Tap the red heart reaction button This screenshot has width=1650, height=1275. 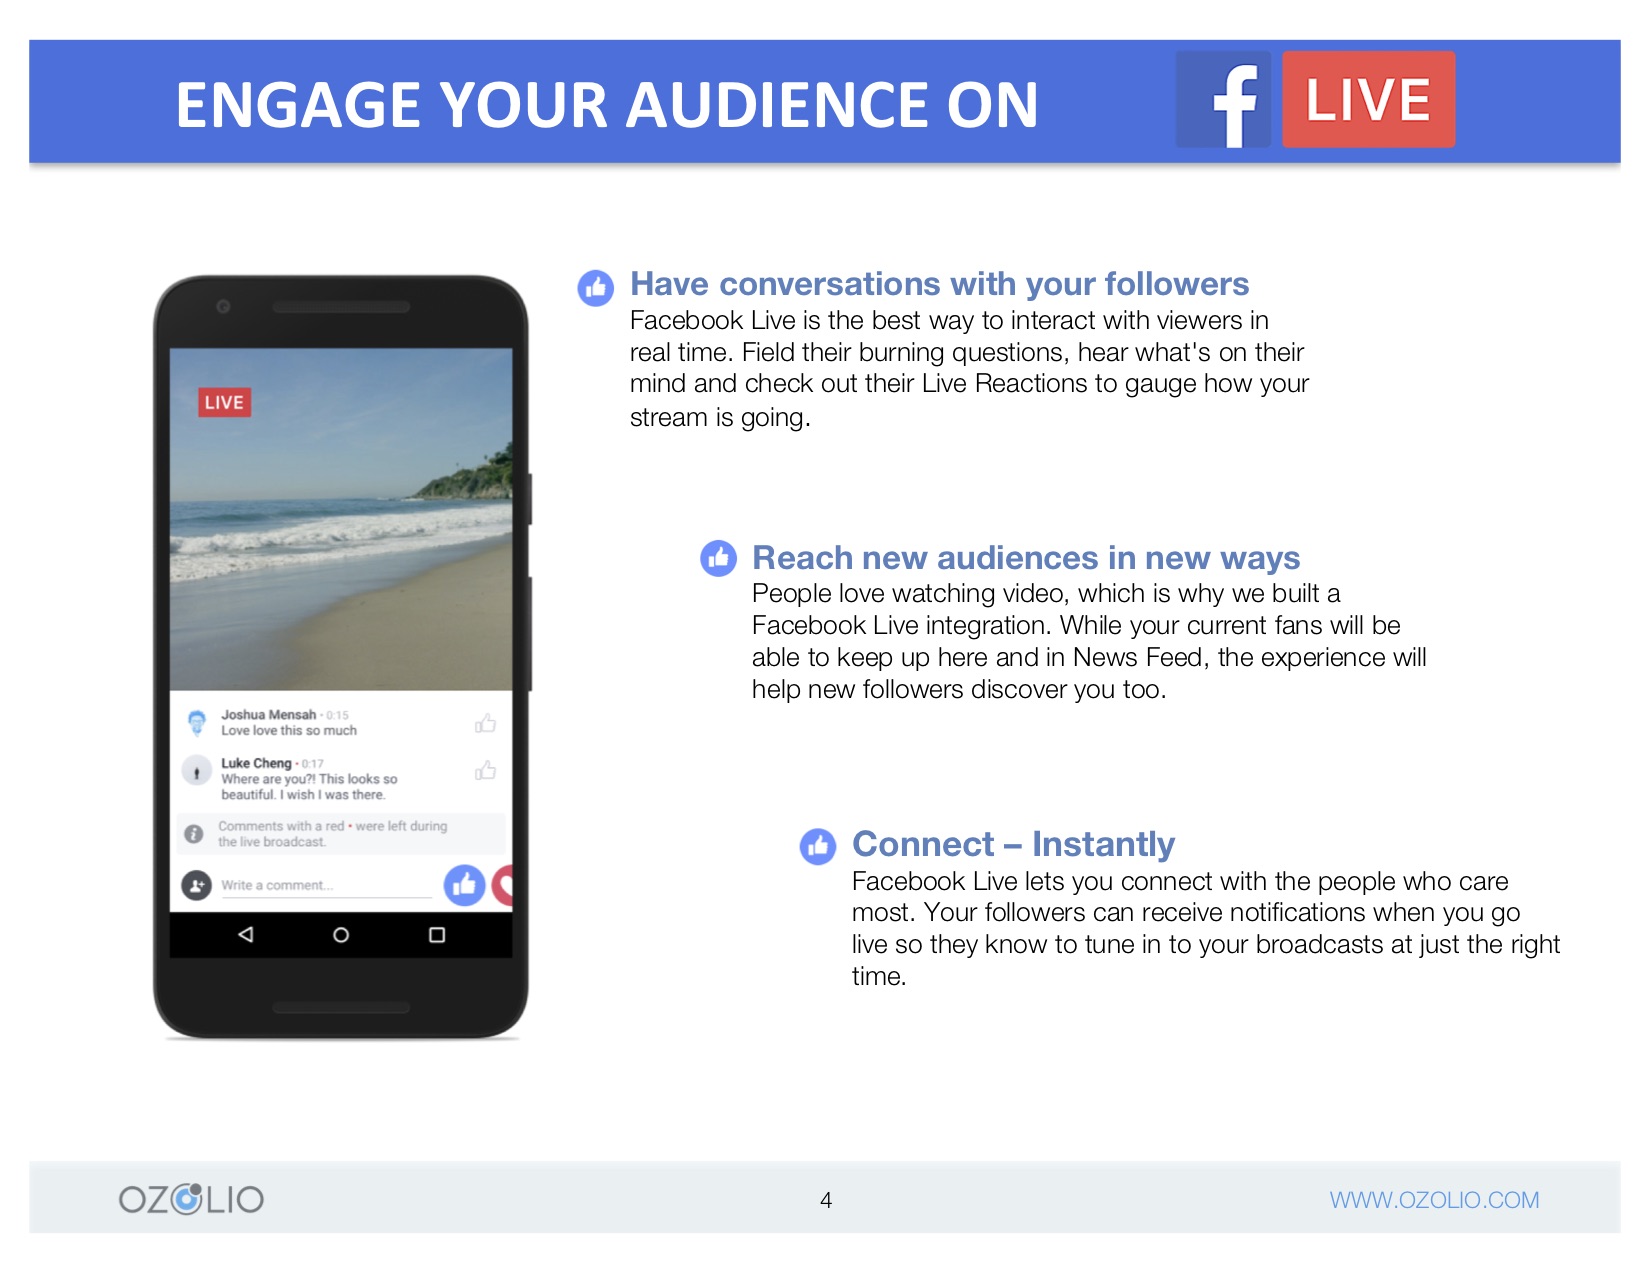(x=503, y=885)
